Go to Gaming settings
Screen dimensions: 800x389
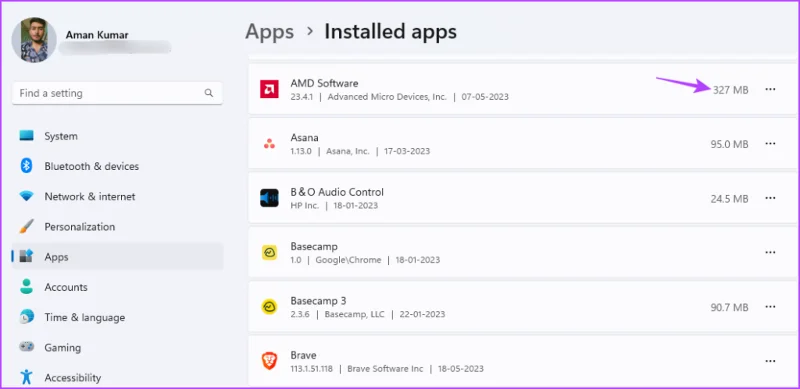coord(117,347)
